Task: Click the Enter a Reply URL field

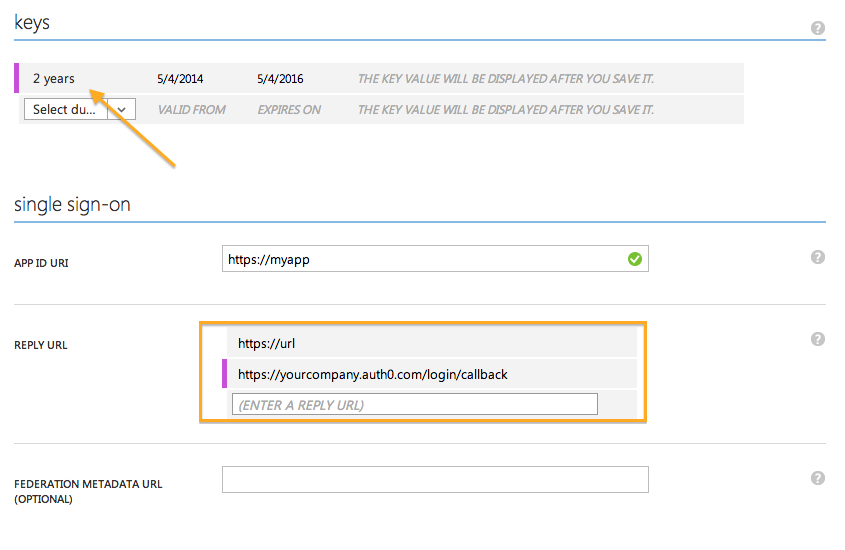Action: [x=414, y=404]
